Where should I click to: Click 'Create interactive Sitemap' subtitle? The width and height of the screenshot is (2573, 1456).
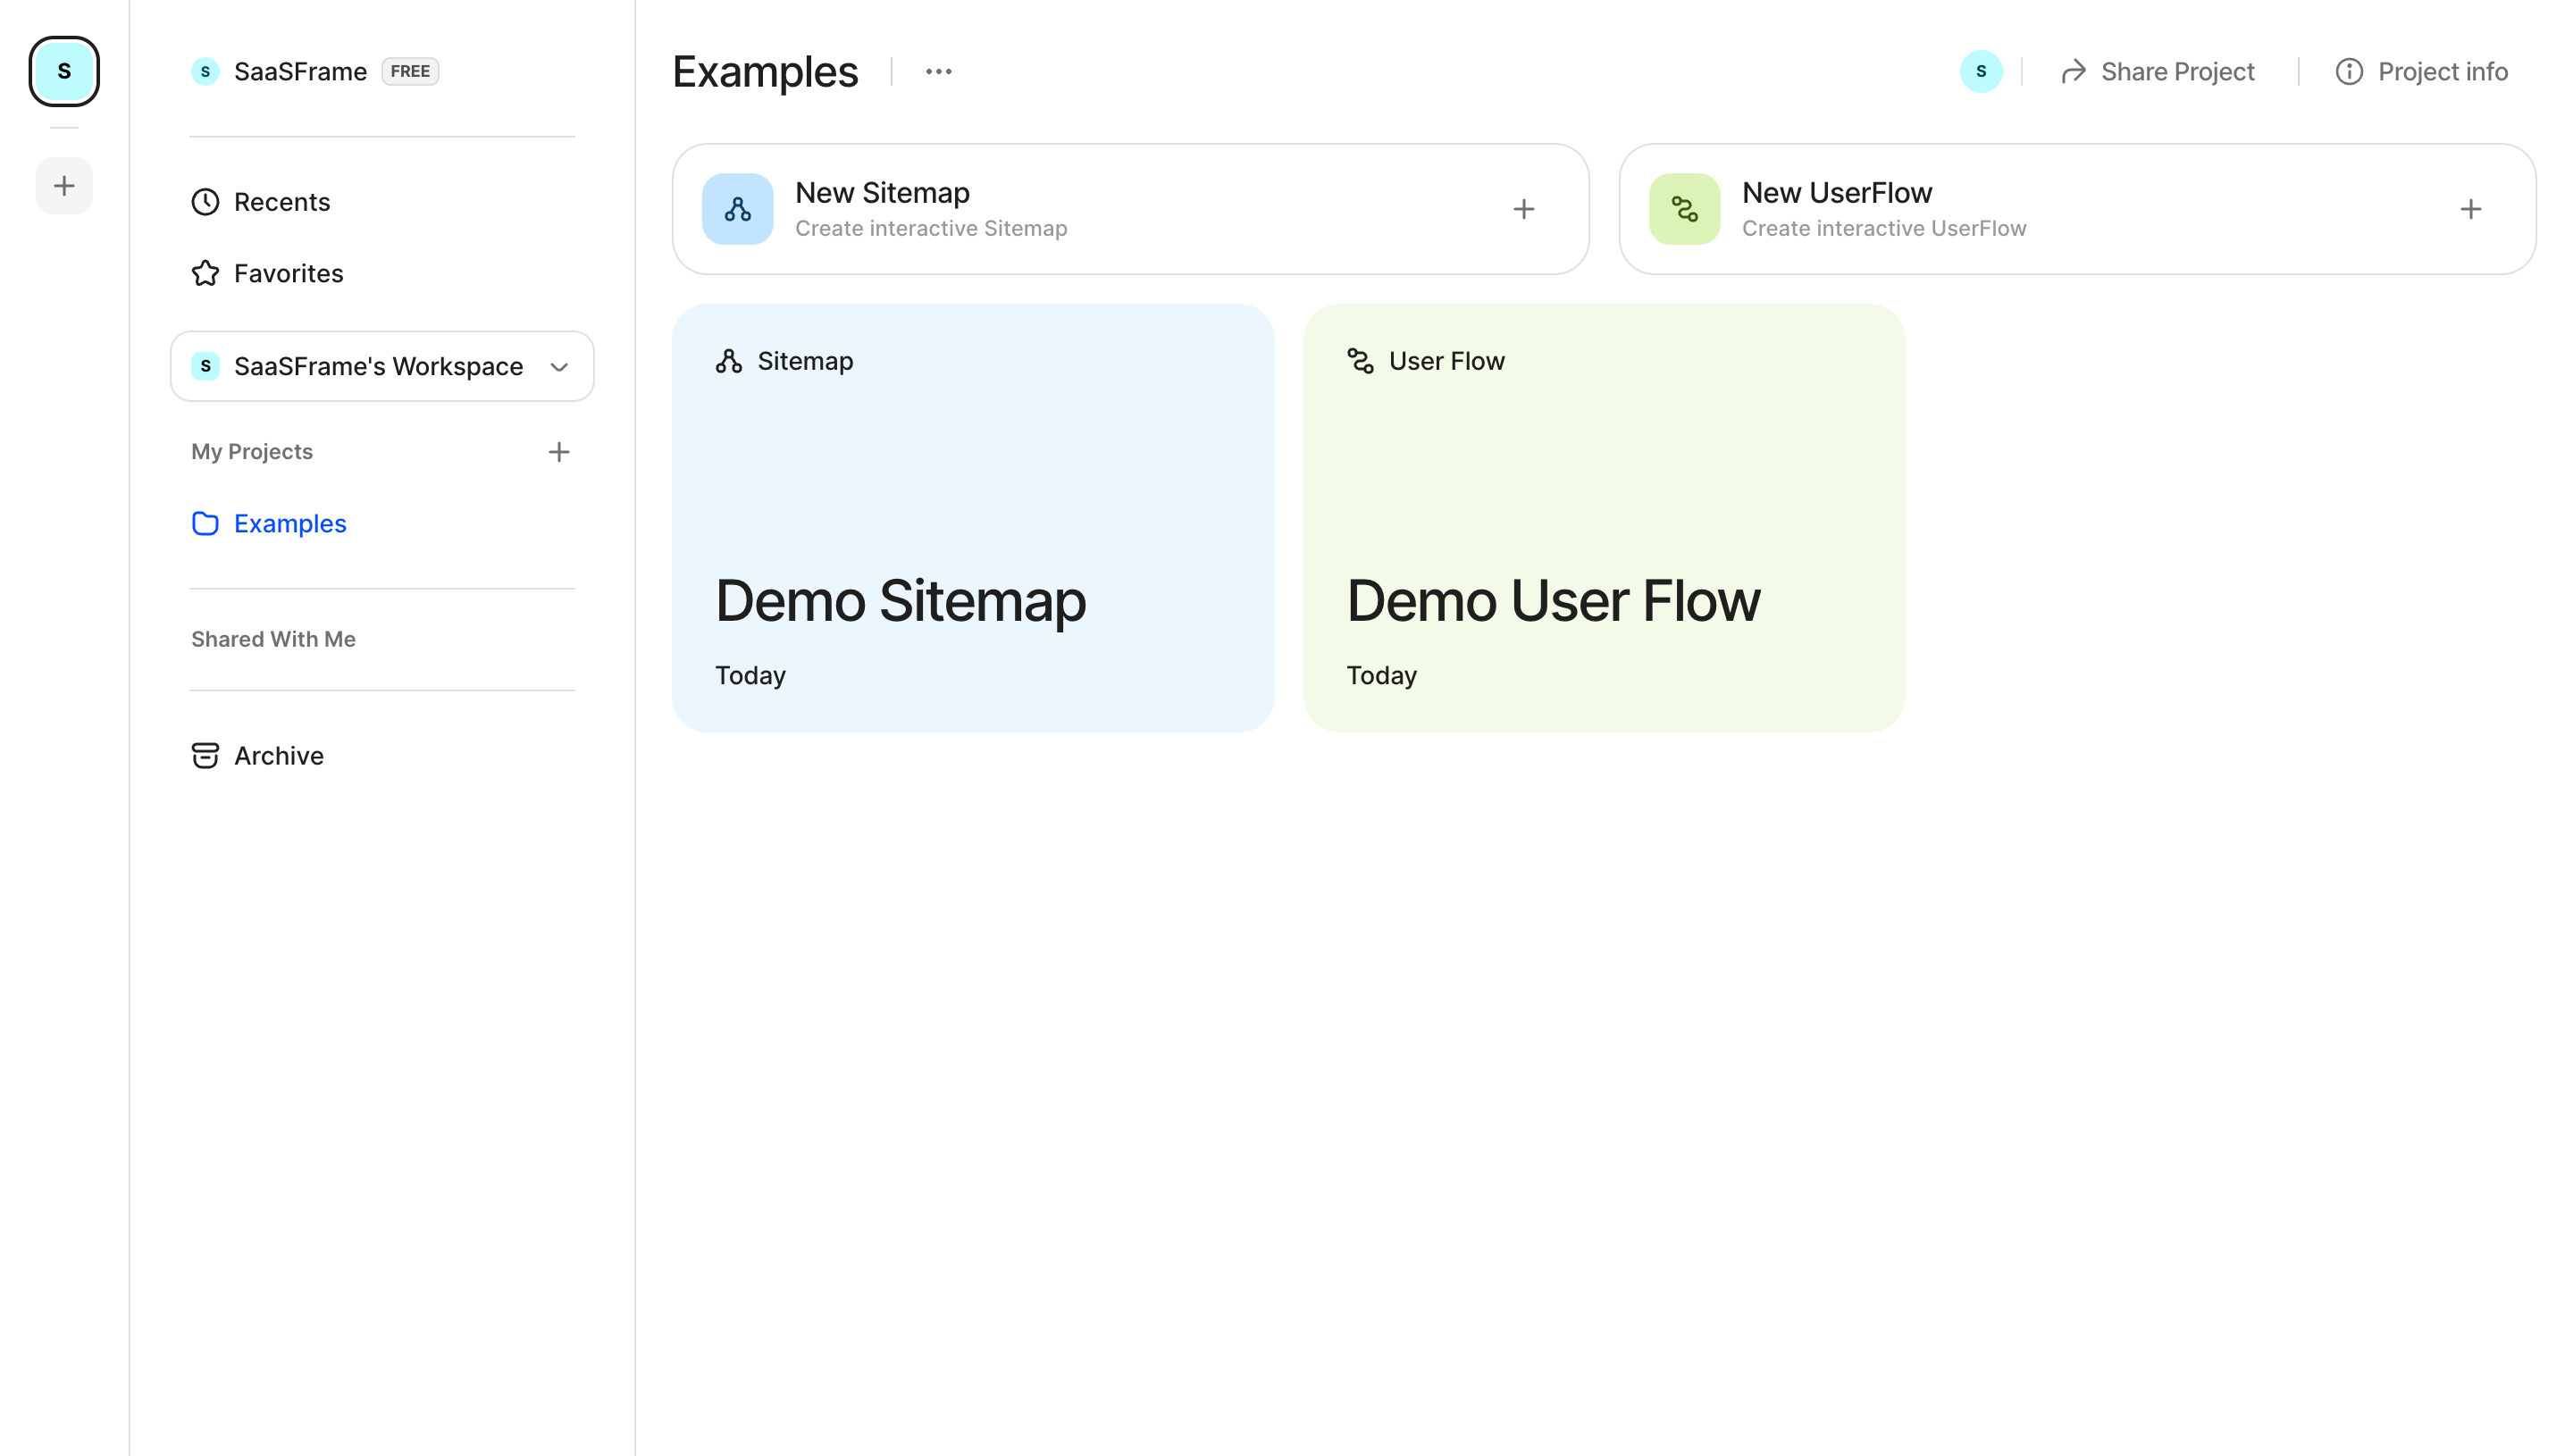click(x=931, y=228)
